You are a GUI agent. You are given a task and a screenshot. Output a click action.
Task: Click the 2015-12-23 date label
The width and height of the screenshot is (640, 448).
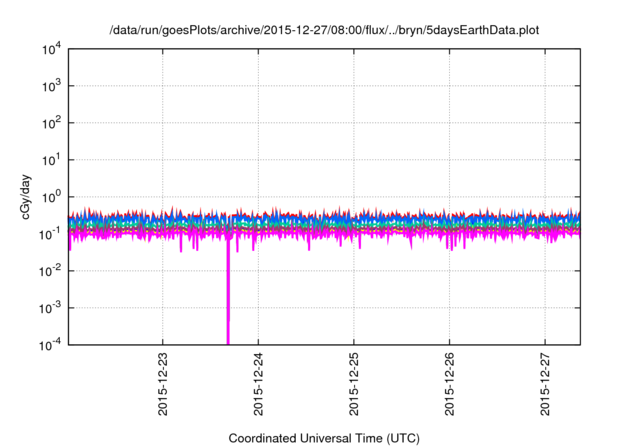pyautogui.click(x=163, y=384)
